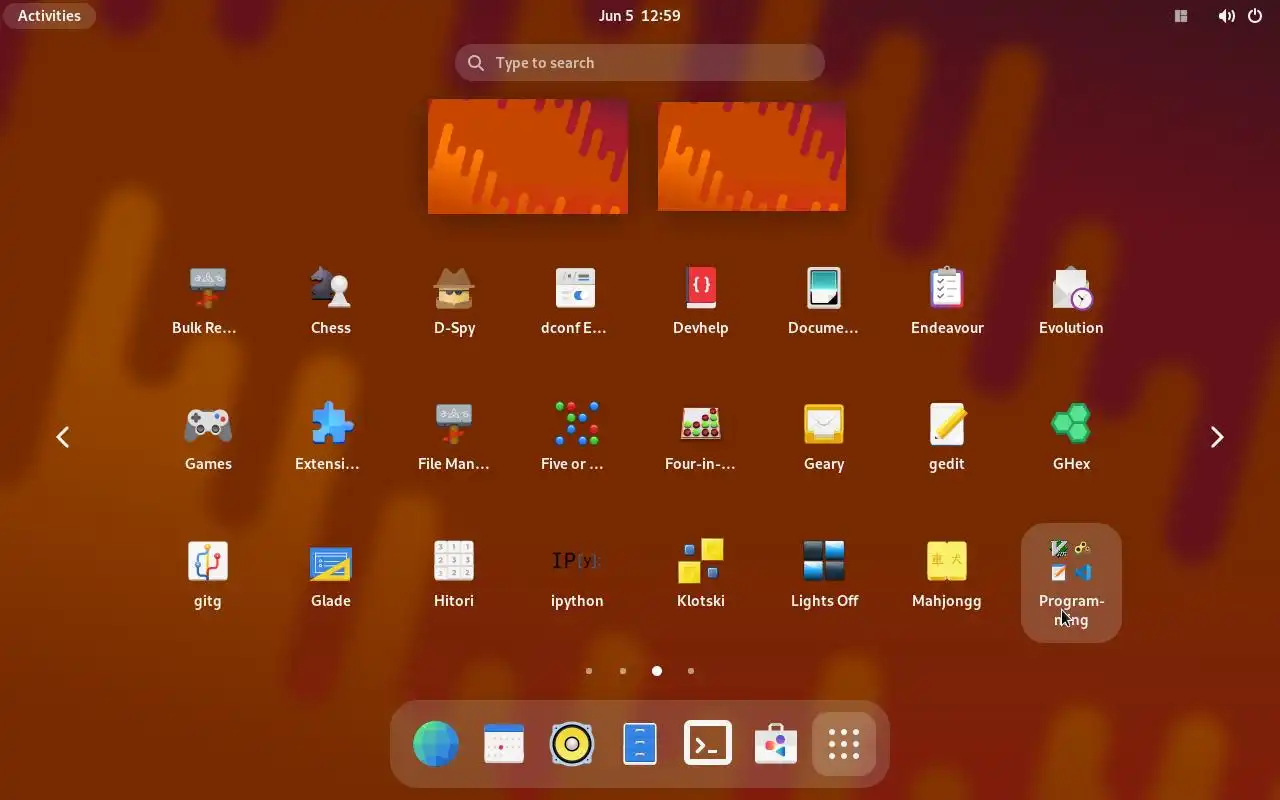Open the Document Scanner app

824,301
